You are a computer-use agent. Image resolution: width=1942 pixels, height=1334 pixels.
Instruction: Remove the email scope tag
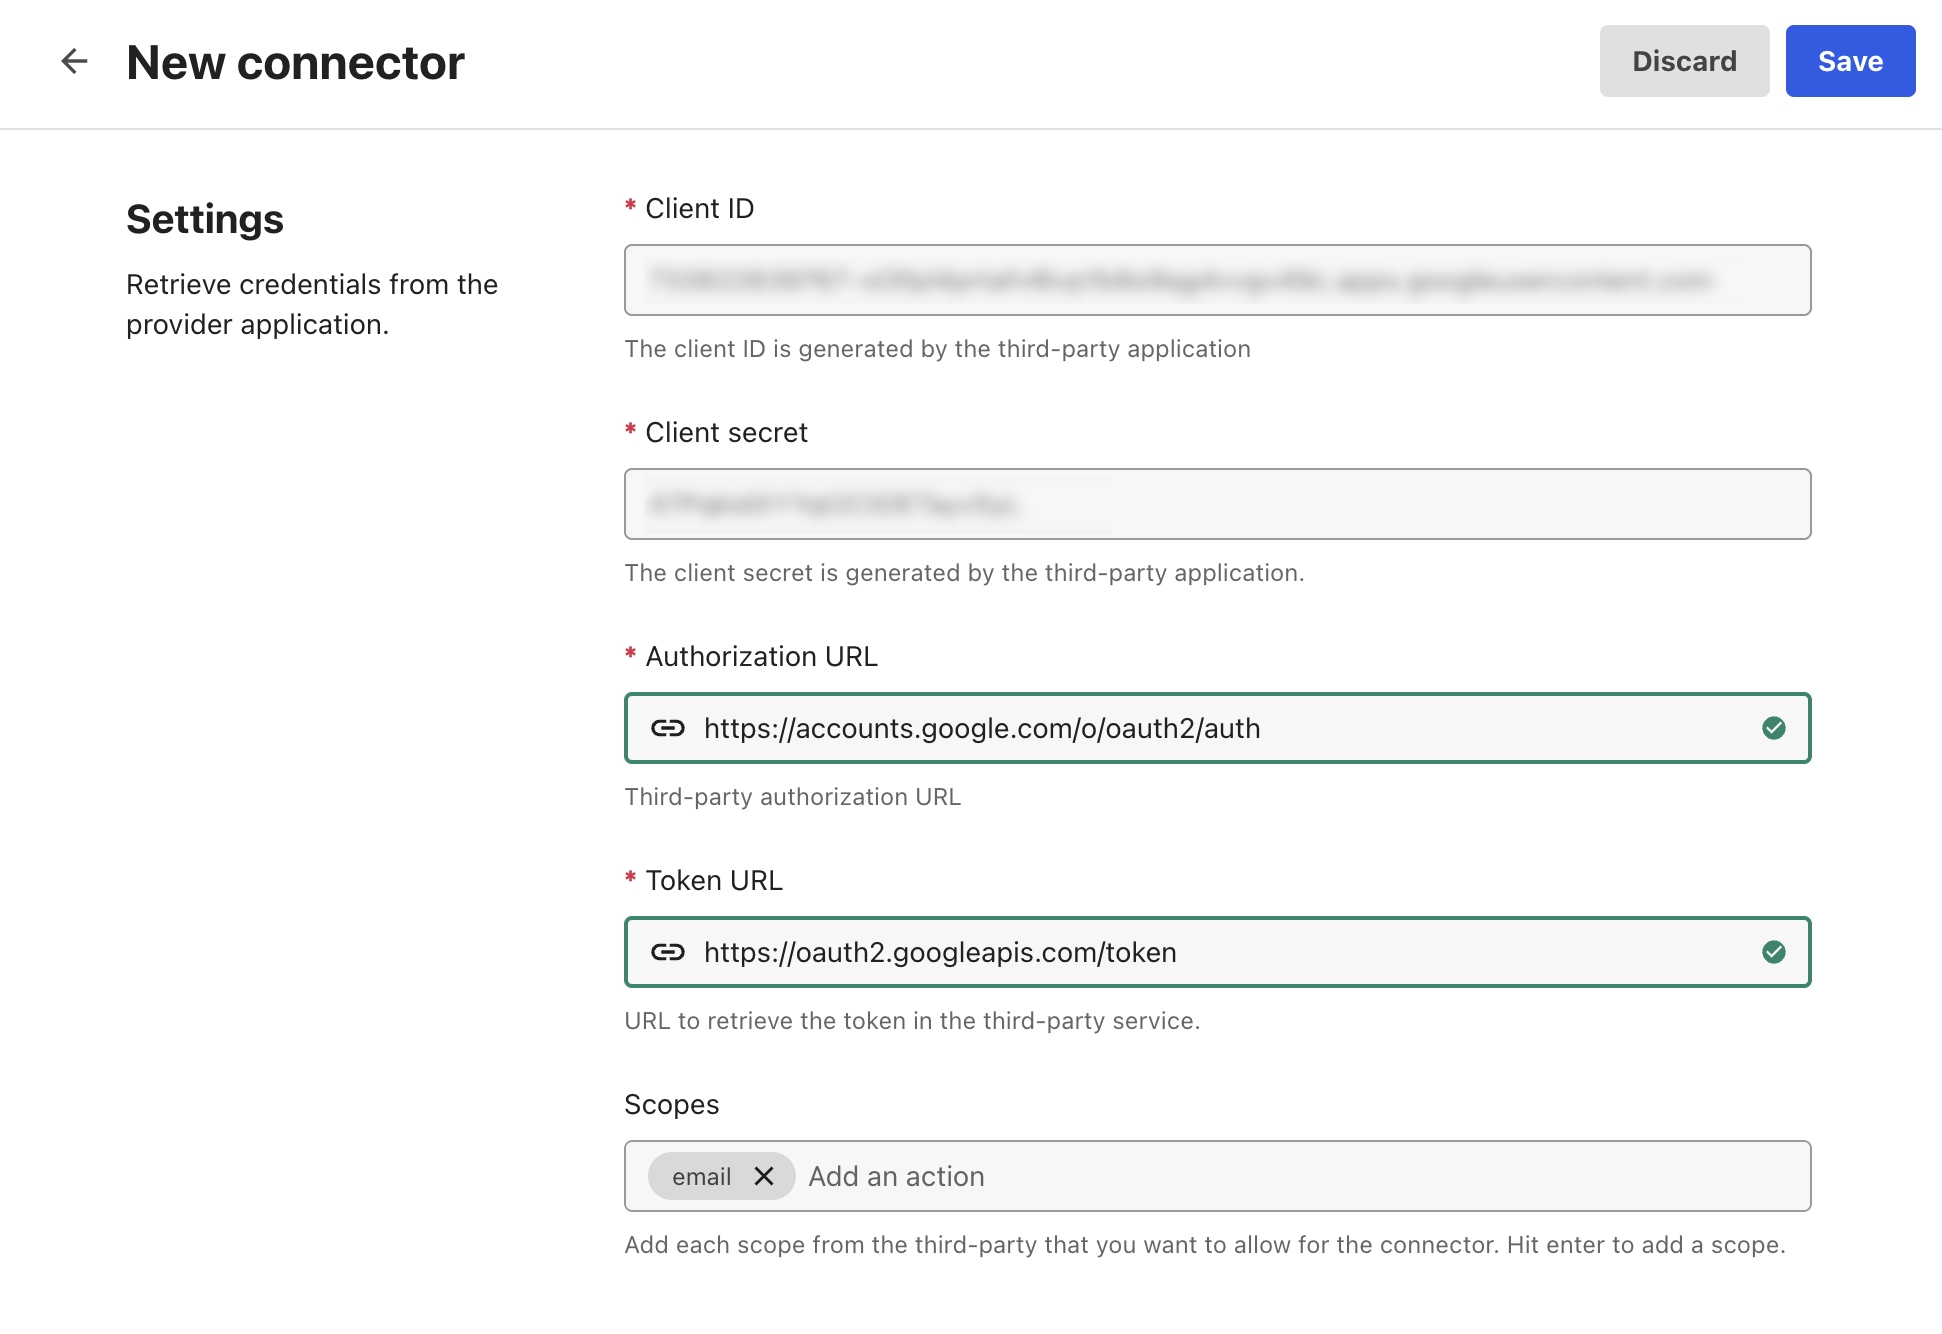(x=764, y=1176)
